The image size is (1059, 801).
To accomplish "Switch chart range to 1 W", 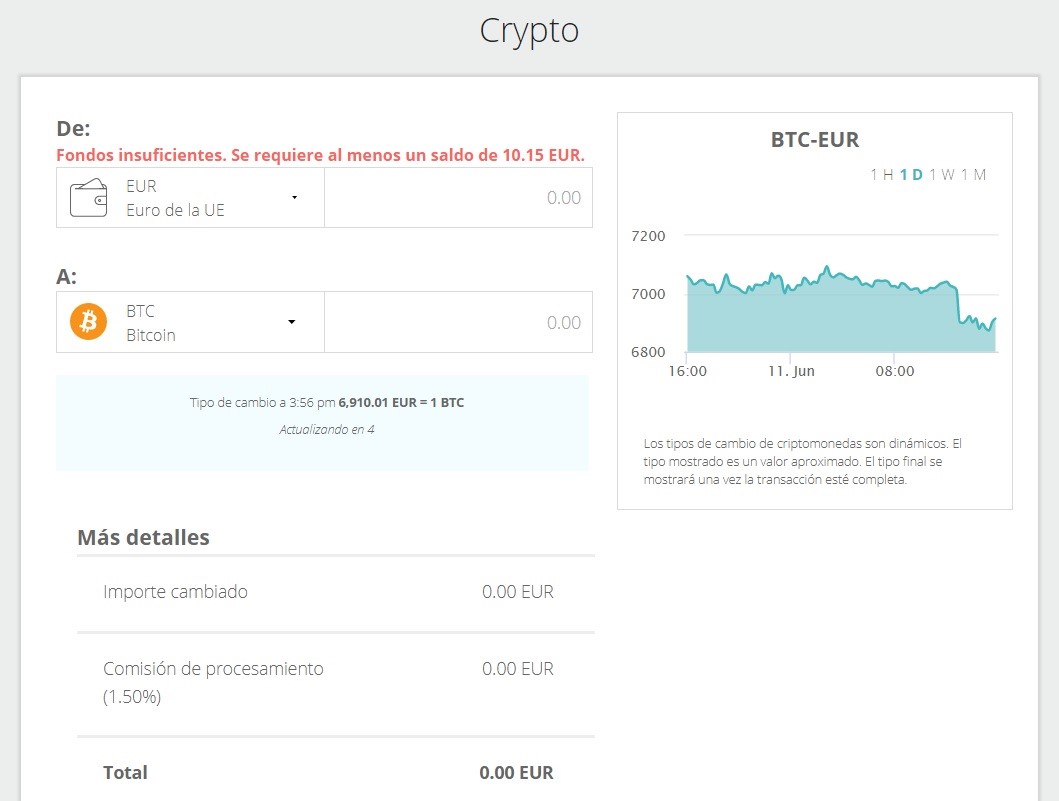I will coord(941,175).
